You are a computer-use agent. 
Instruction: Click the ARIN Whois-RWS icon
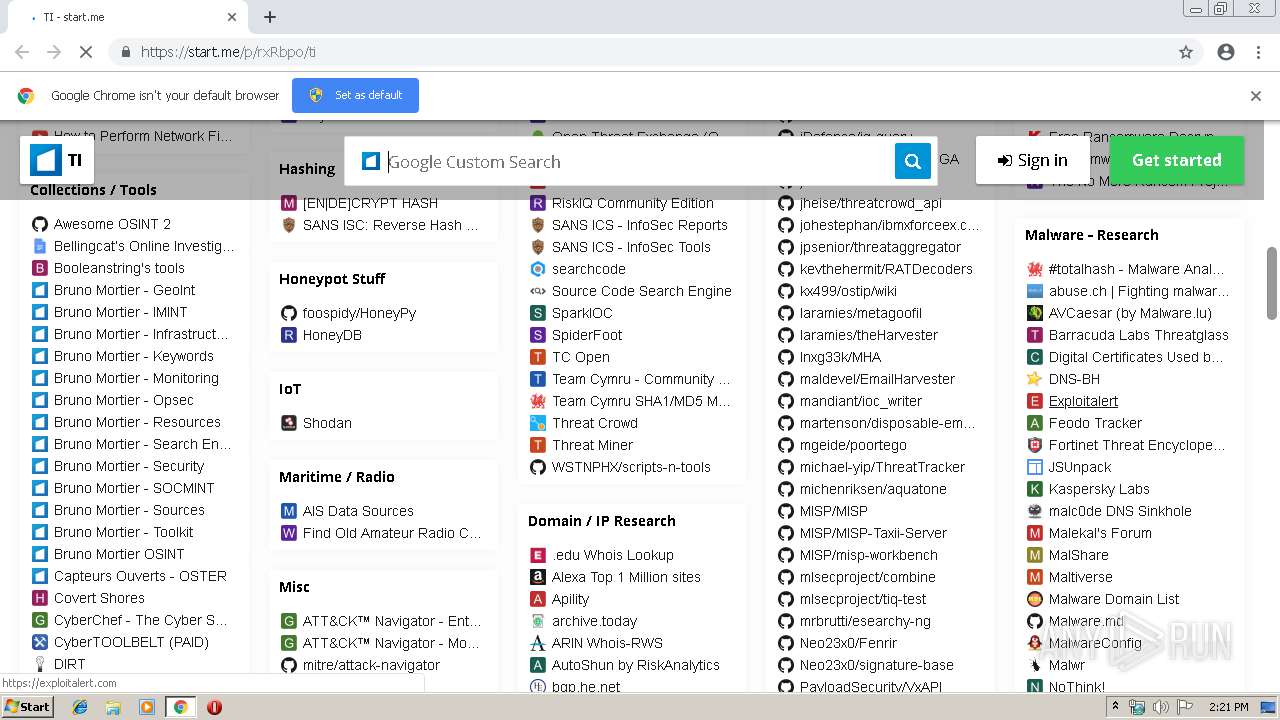pos(538,643)
